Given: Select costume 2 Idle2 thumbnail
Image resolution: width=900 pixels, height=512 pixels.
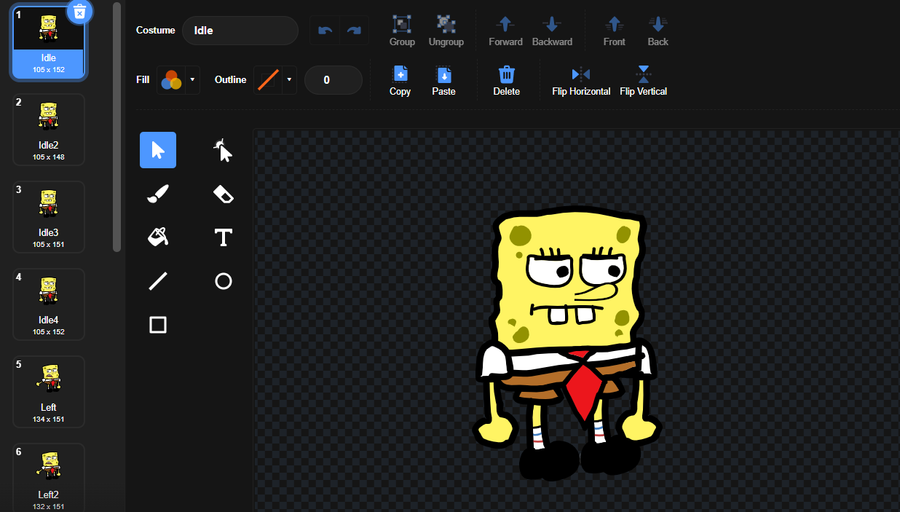Looking at the screenshot, I should [x=48, y=130].
